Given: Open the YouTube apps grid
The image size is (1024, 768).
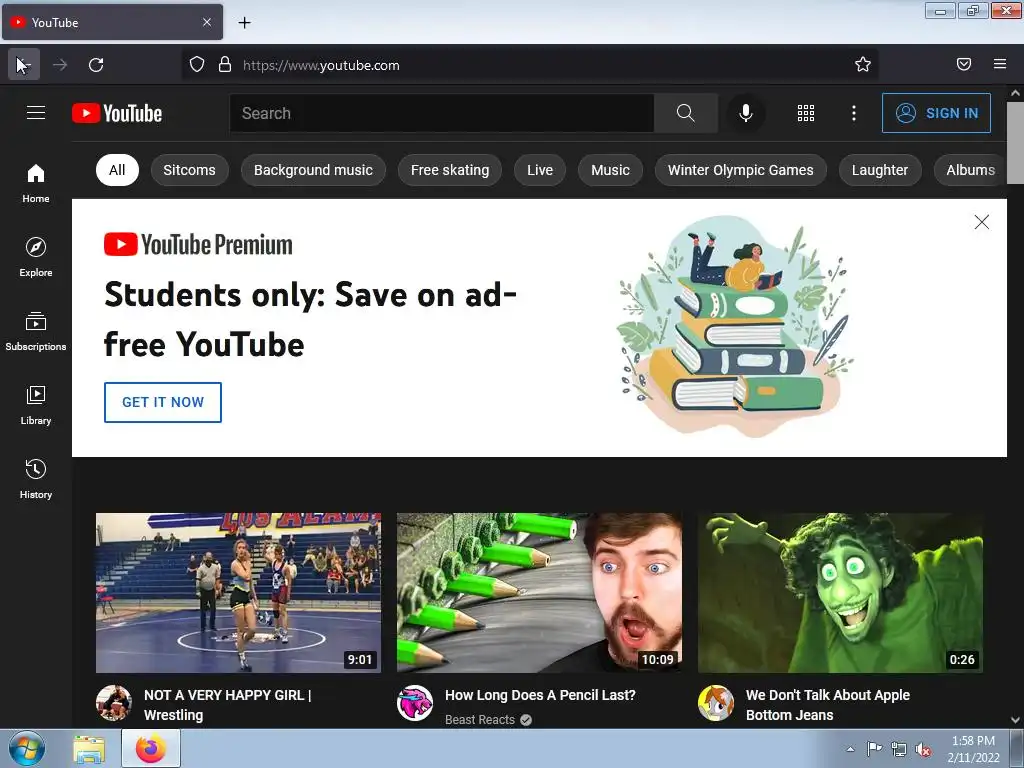Looking at the screenshot, I should click(x=806, y=113).
